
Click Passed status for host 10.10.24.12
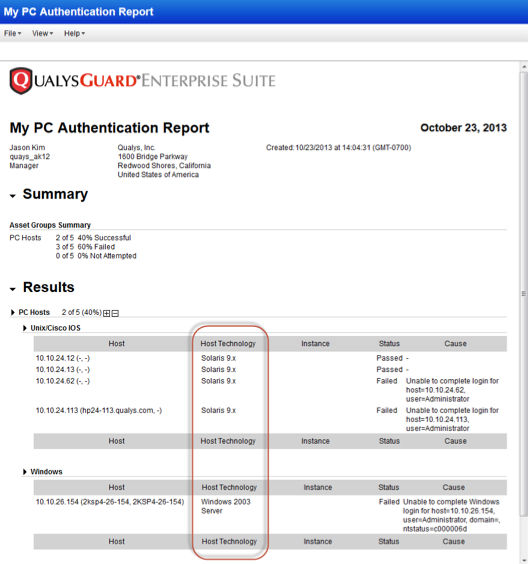click(390, 358)
